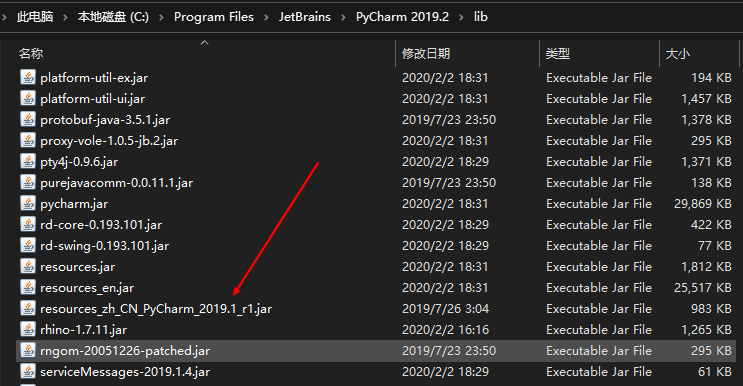Sort files by the 类型 column header
This screenshot has width=743, height=386.
point(557,54)
